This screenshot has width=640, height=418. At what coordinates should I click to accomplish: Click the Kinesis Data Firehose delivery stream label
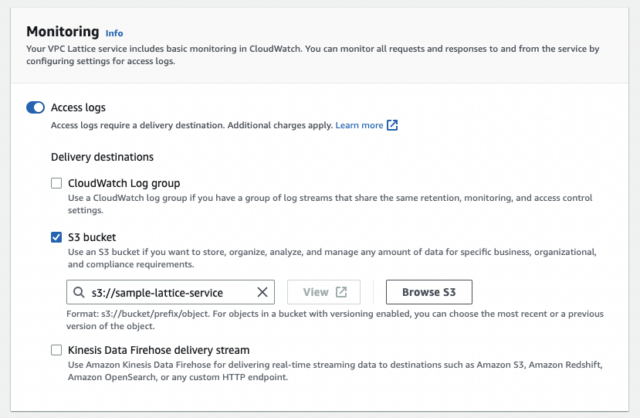click(158, 350)
